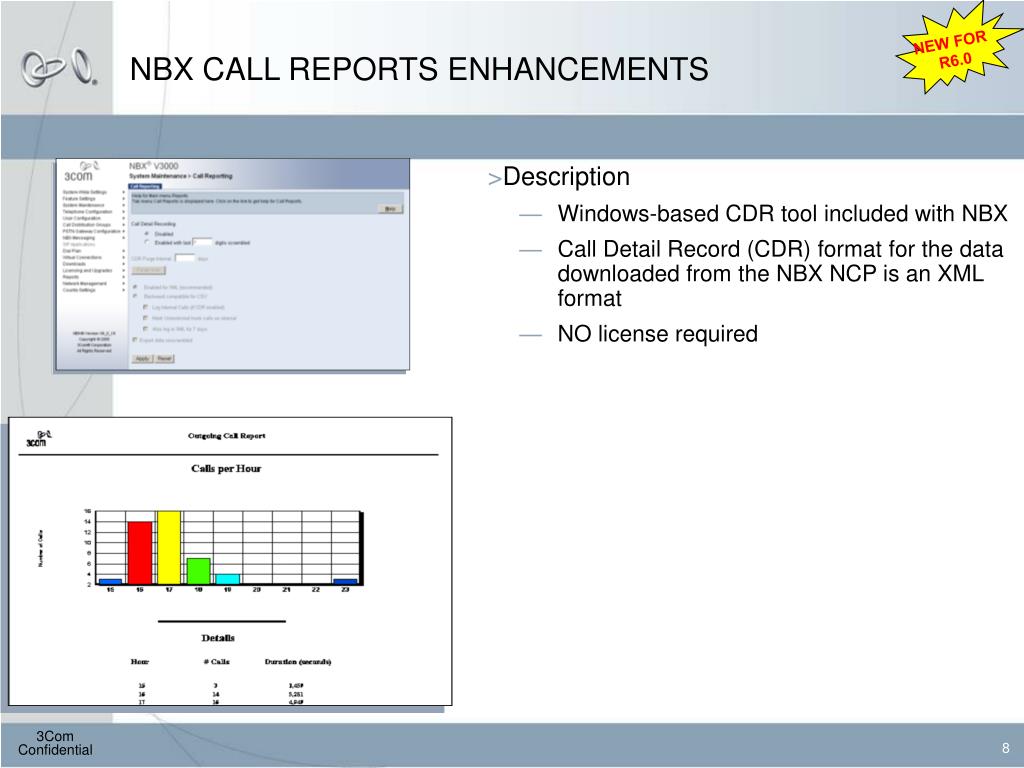This screenshot has height=768, width=1024.
Task: Click the button below CDR Purge Interval
Action: 148,270
